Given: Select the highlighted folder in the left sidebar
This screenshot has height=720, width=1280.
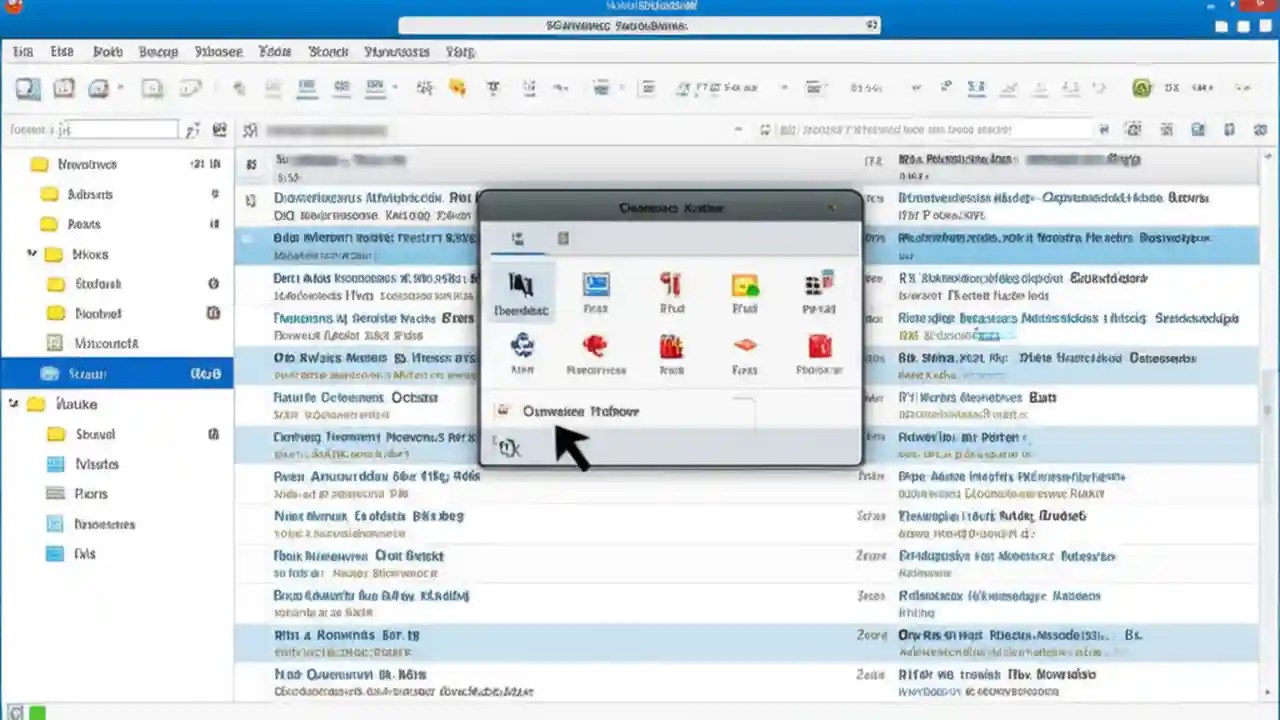Looking at the screenshot, I should pos(88,373).
